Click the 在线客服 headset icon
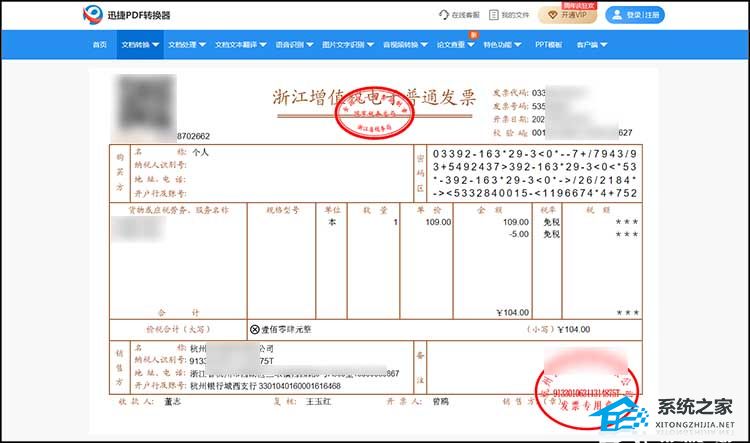This screenshot has width=750, height=443. click(x=444, y=15)
